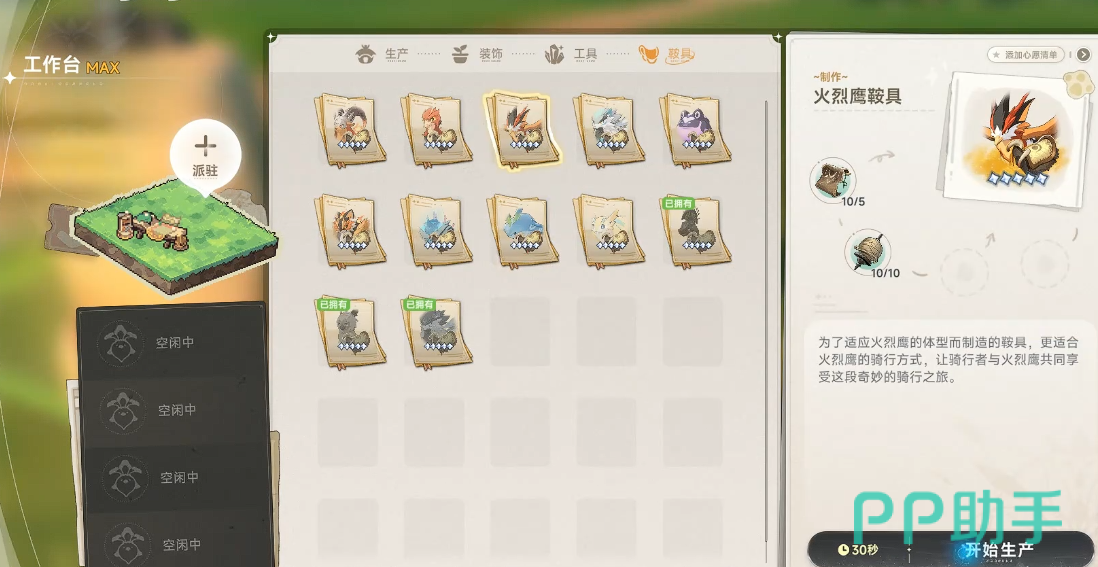Viewport: 1098px width, 567px height.
Task: Select the purple frog saddle blueprint
Action: coord(695,130)
